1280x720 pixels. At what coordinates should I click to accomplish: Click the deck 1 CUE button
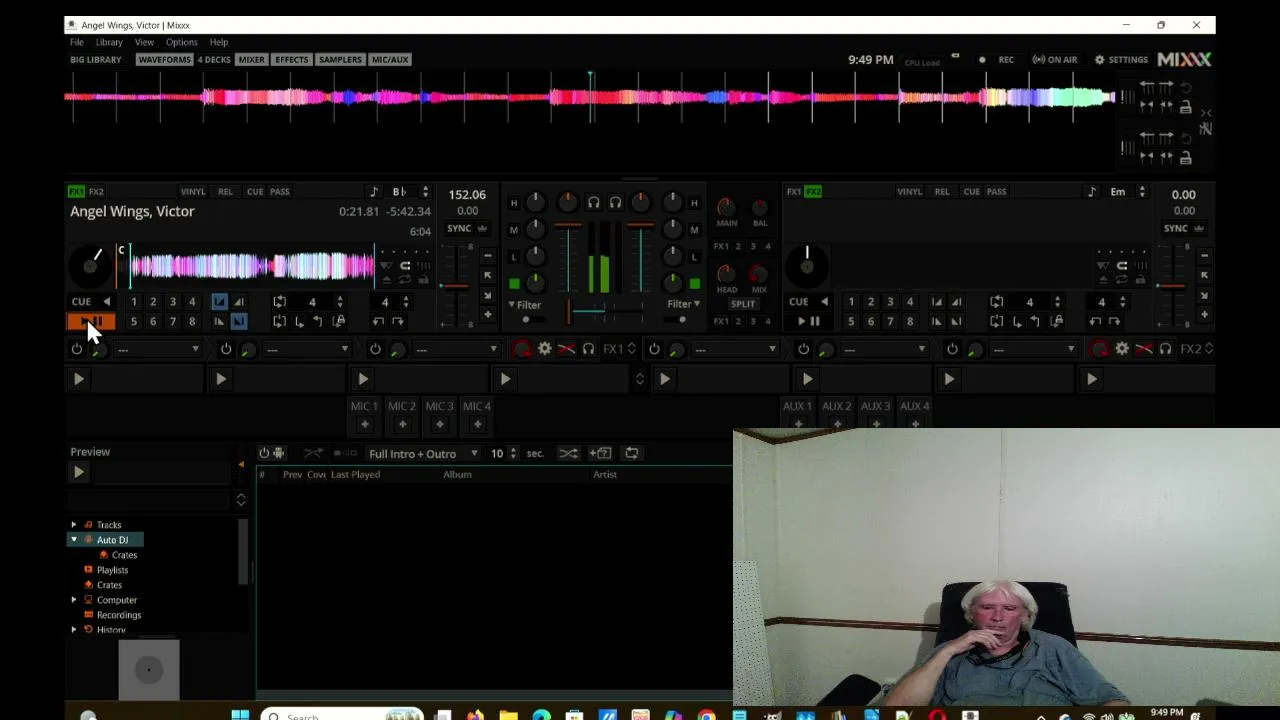click(x=81, y=301)
